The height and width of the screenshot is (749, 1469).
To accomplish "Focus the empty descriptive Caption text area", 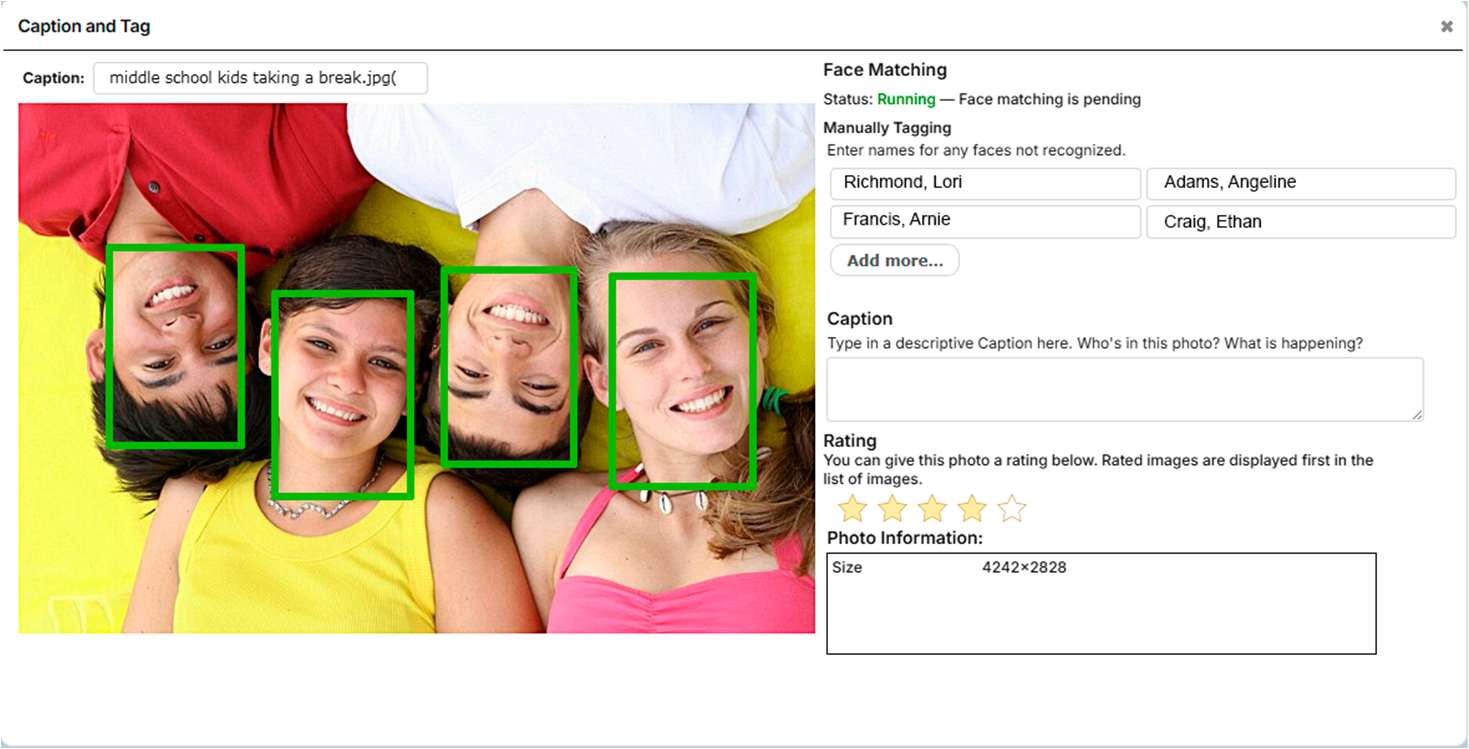I will click(x=1125, y=389).
